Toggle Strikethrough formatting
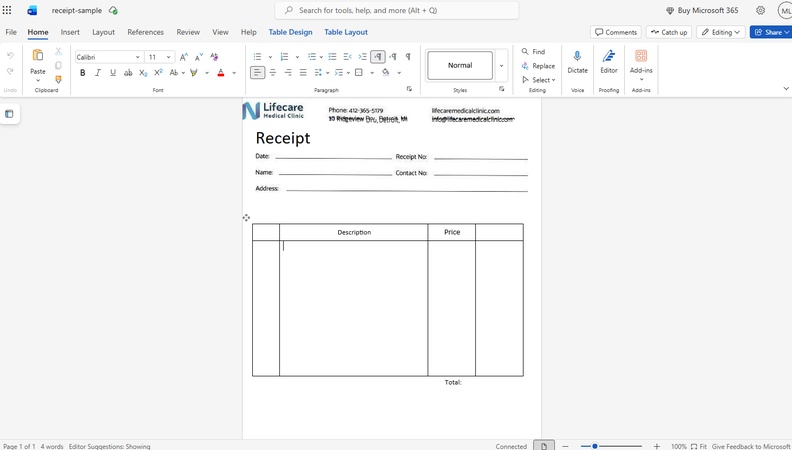The height and width of the screenshot is (450, 792). (128, 73)
